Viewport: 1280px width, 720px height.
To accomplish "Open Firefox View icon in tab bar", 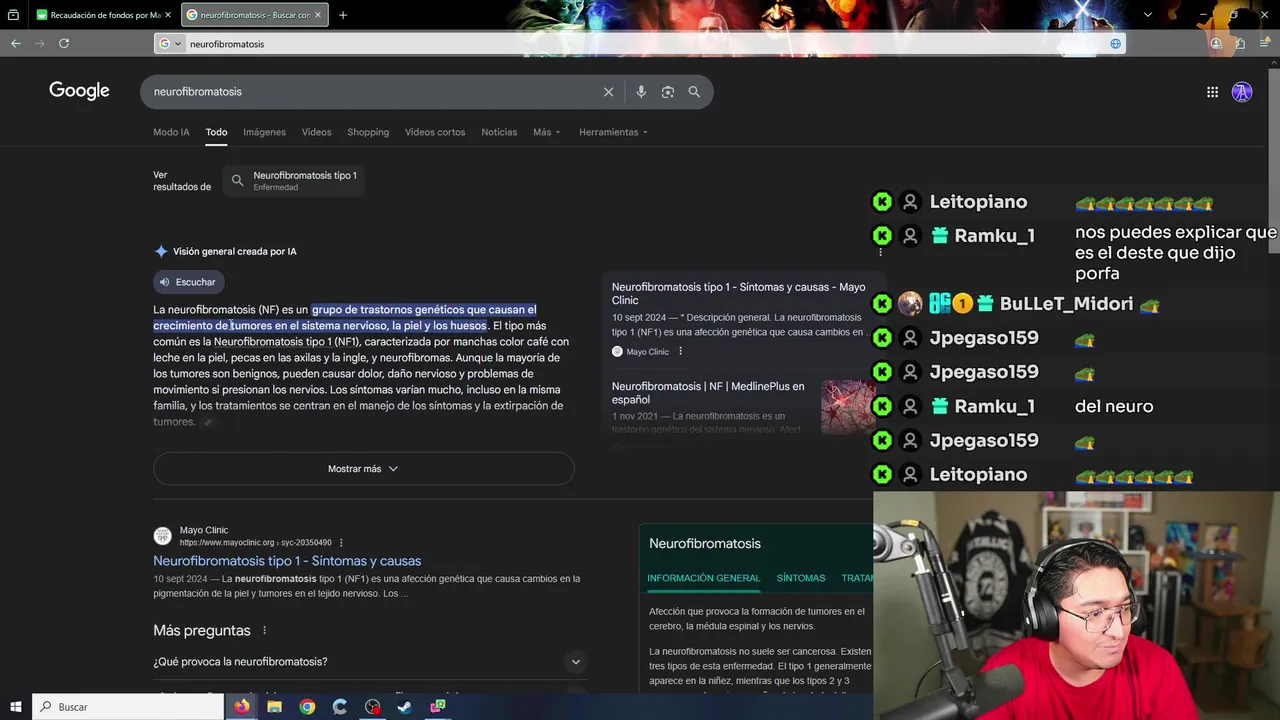I will click(x=13, y=15).
